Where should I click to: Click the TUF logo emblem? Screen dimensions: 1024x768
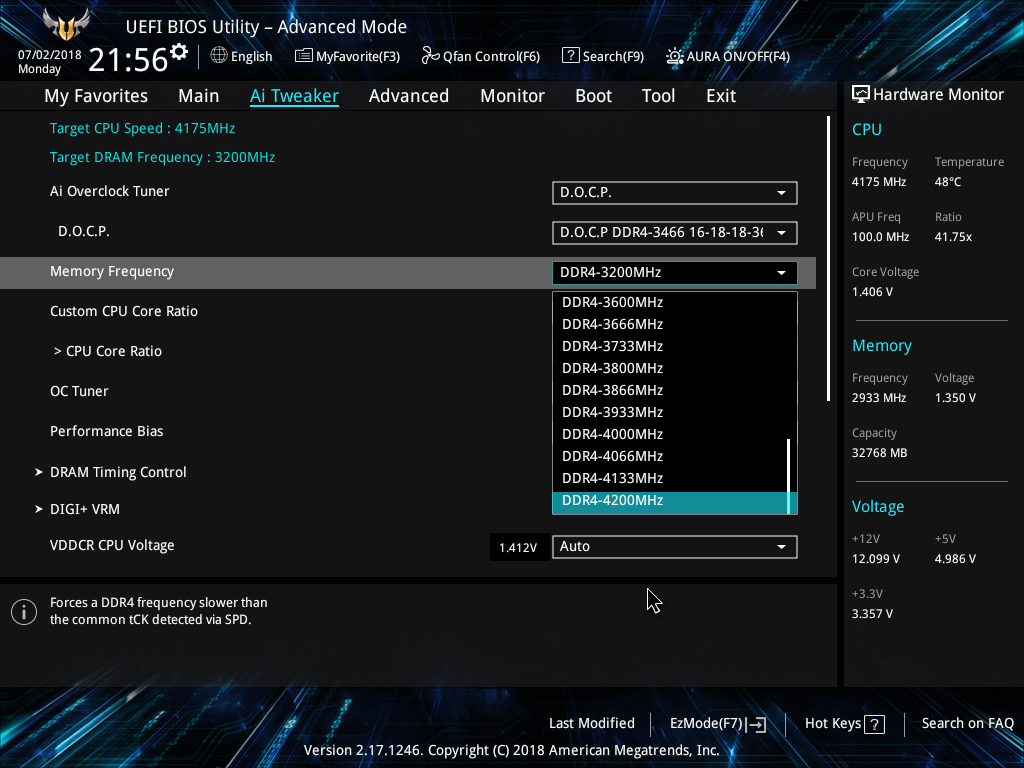(x=66, y=25)
